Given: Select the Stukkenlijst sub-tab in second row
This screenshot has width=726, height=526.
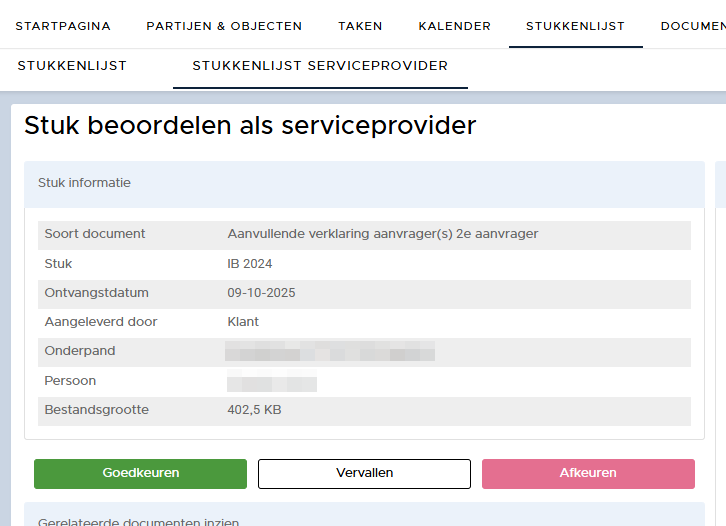Looking at the screenshot, I should coord(72,66).
